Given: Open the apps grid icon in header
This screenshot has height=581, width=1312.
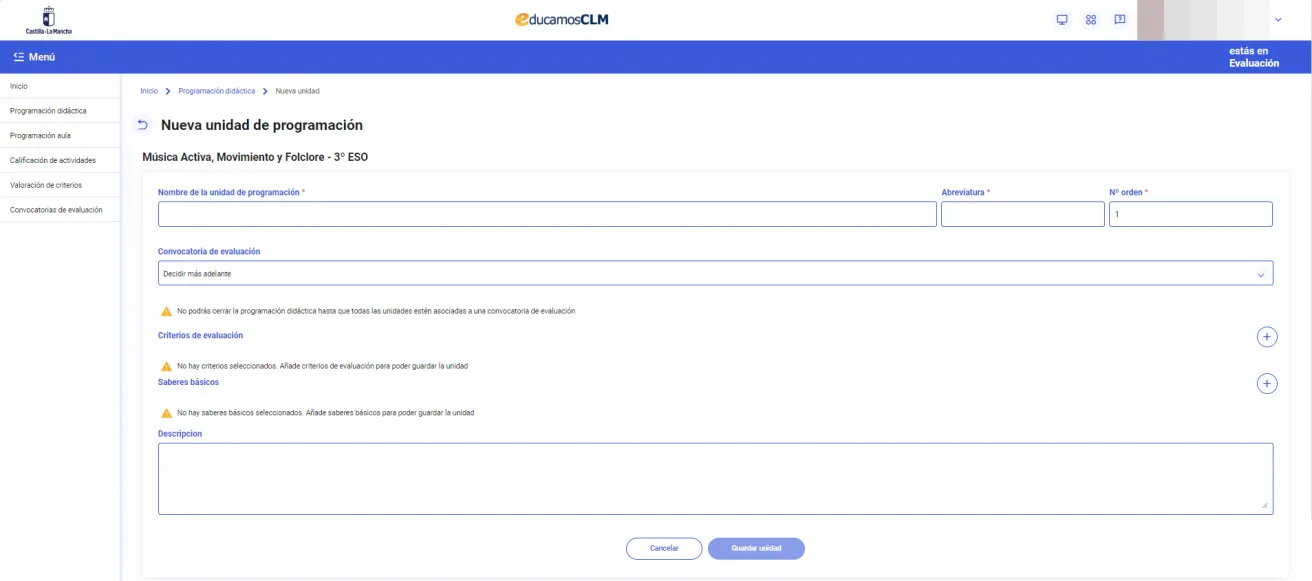Looking at the screenshot, I should (1091, 20).
